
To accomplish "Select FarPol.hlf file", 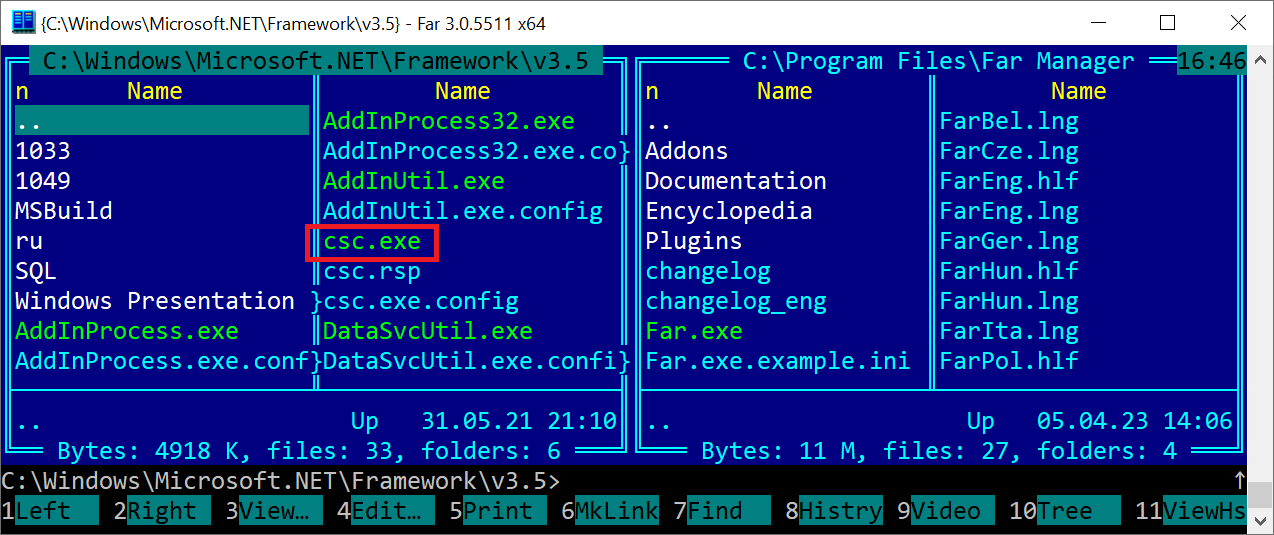I will (1009, 361).
